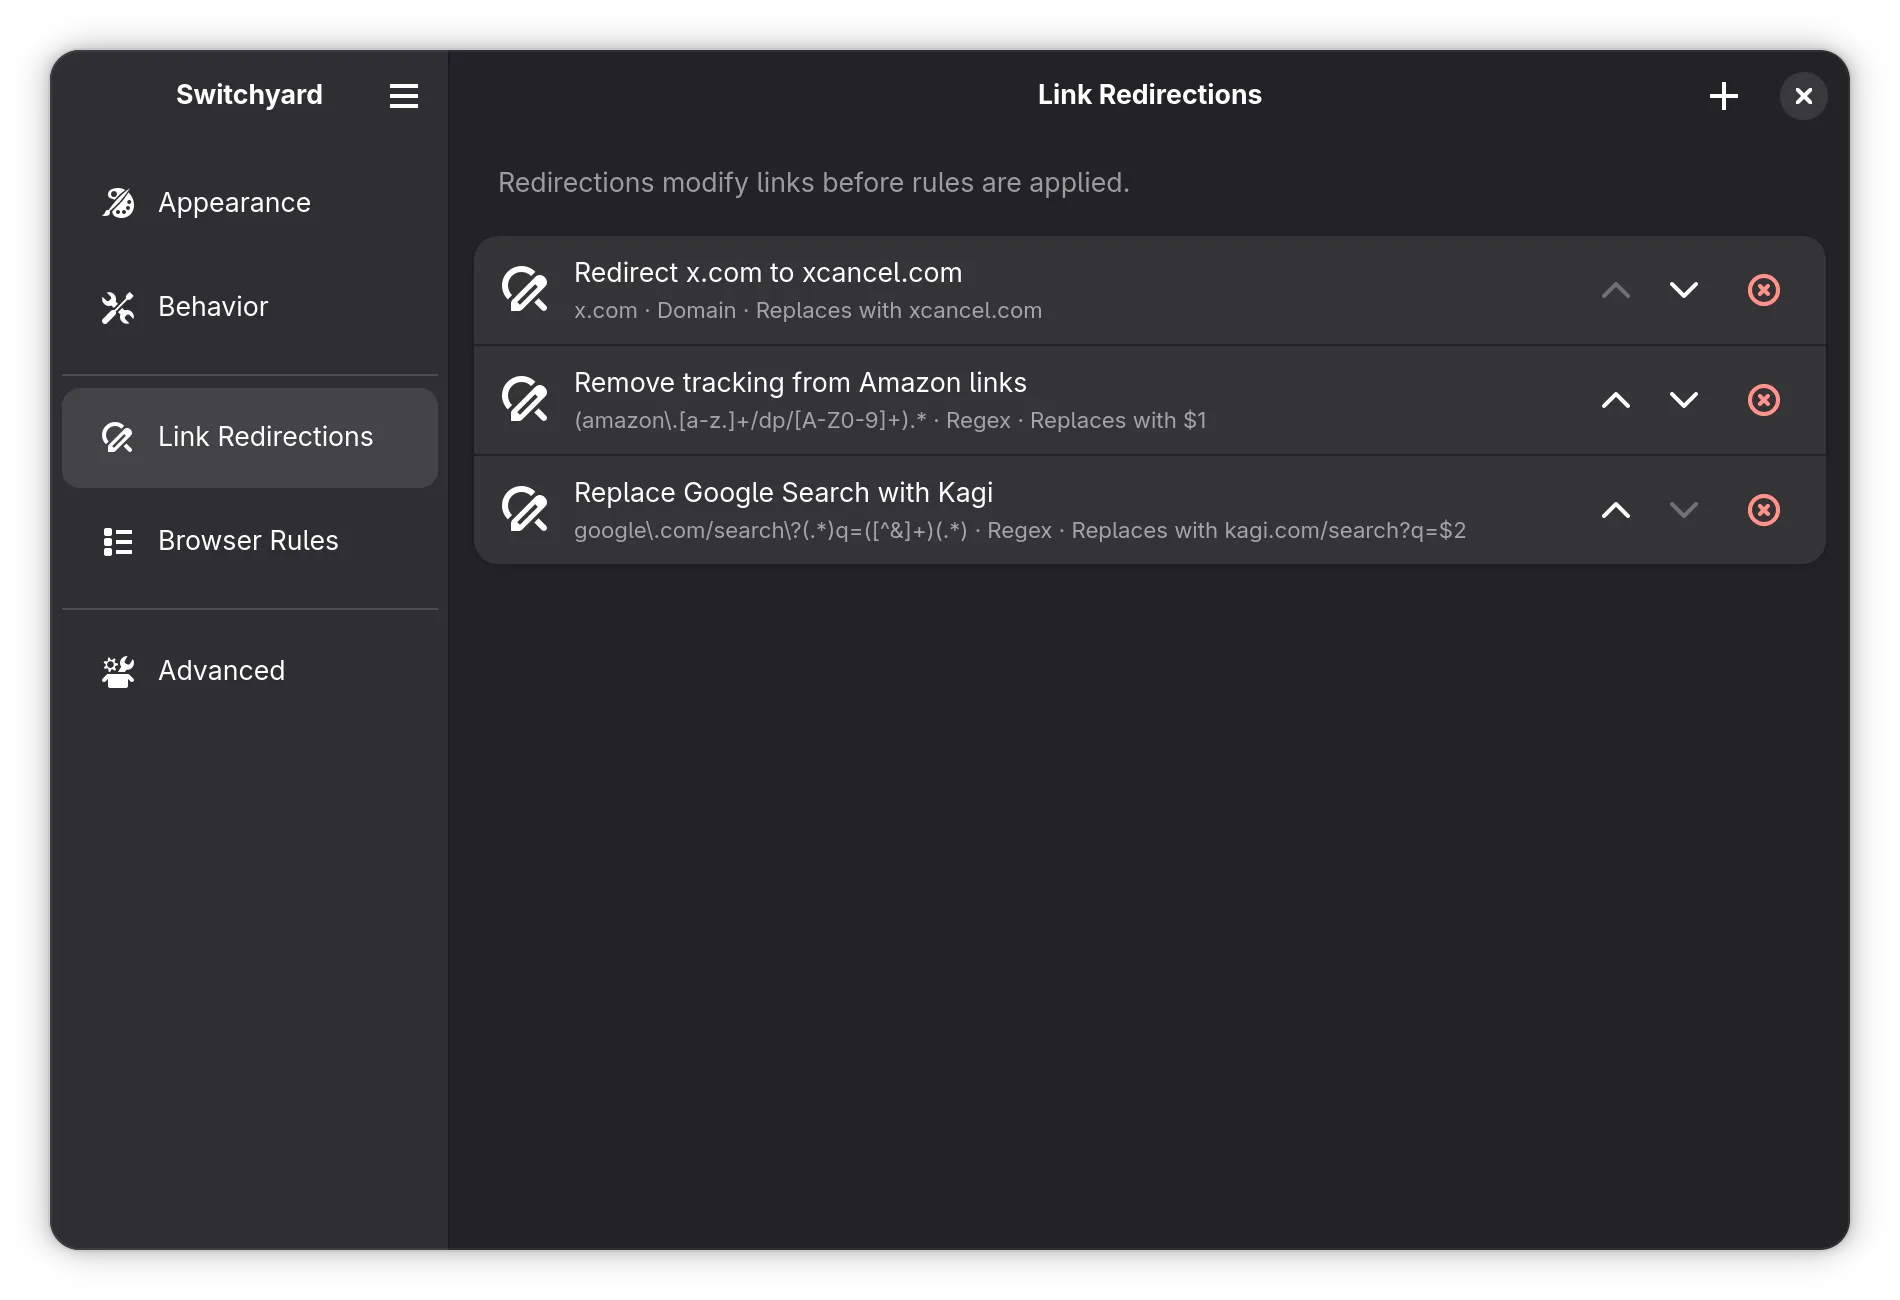Screen dimensions: 1900x1300
Task: Move the x.com redirect rule down
Action: [x=1684, y=290]
